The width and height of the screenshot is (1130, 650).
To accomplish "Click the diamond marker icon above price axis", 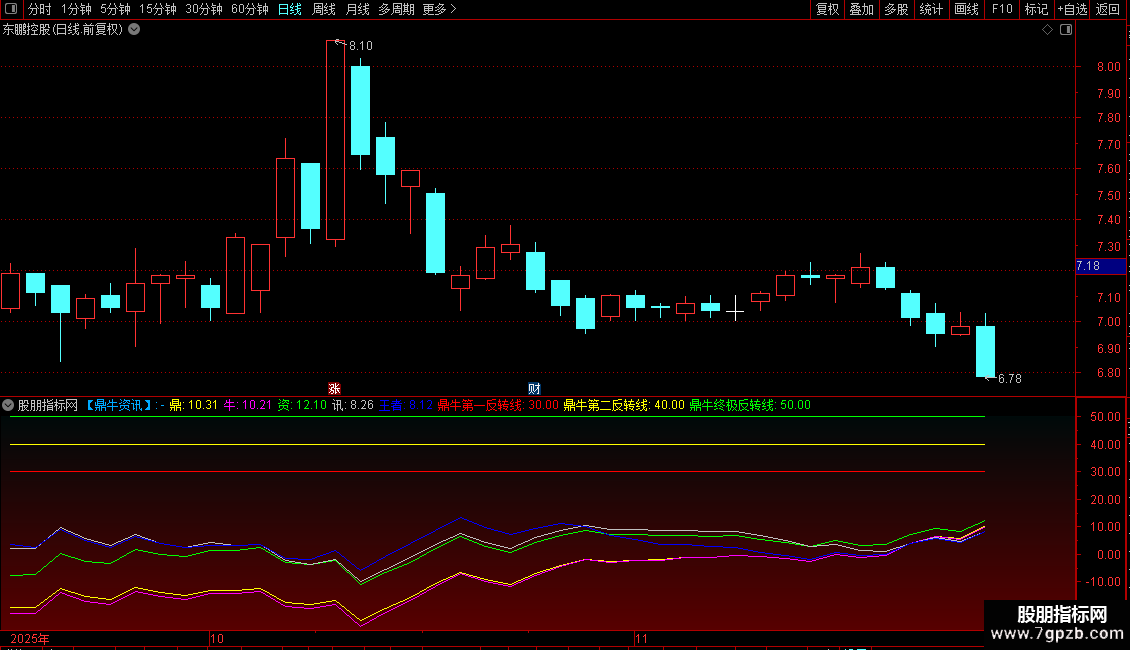I will pyautogui.click(x=1047, y=30).
